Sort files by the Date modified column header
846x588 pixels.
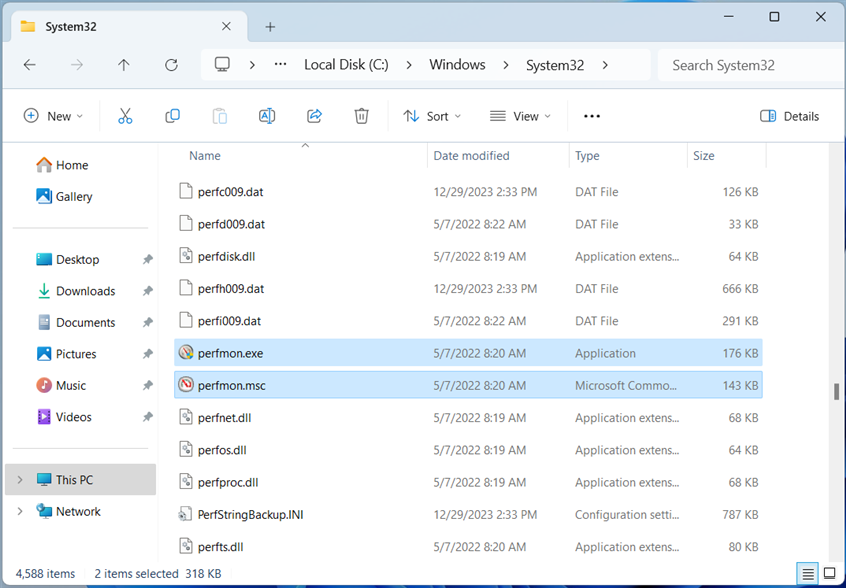coord(472,156)
